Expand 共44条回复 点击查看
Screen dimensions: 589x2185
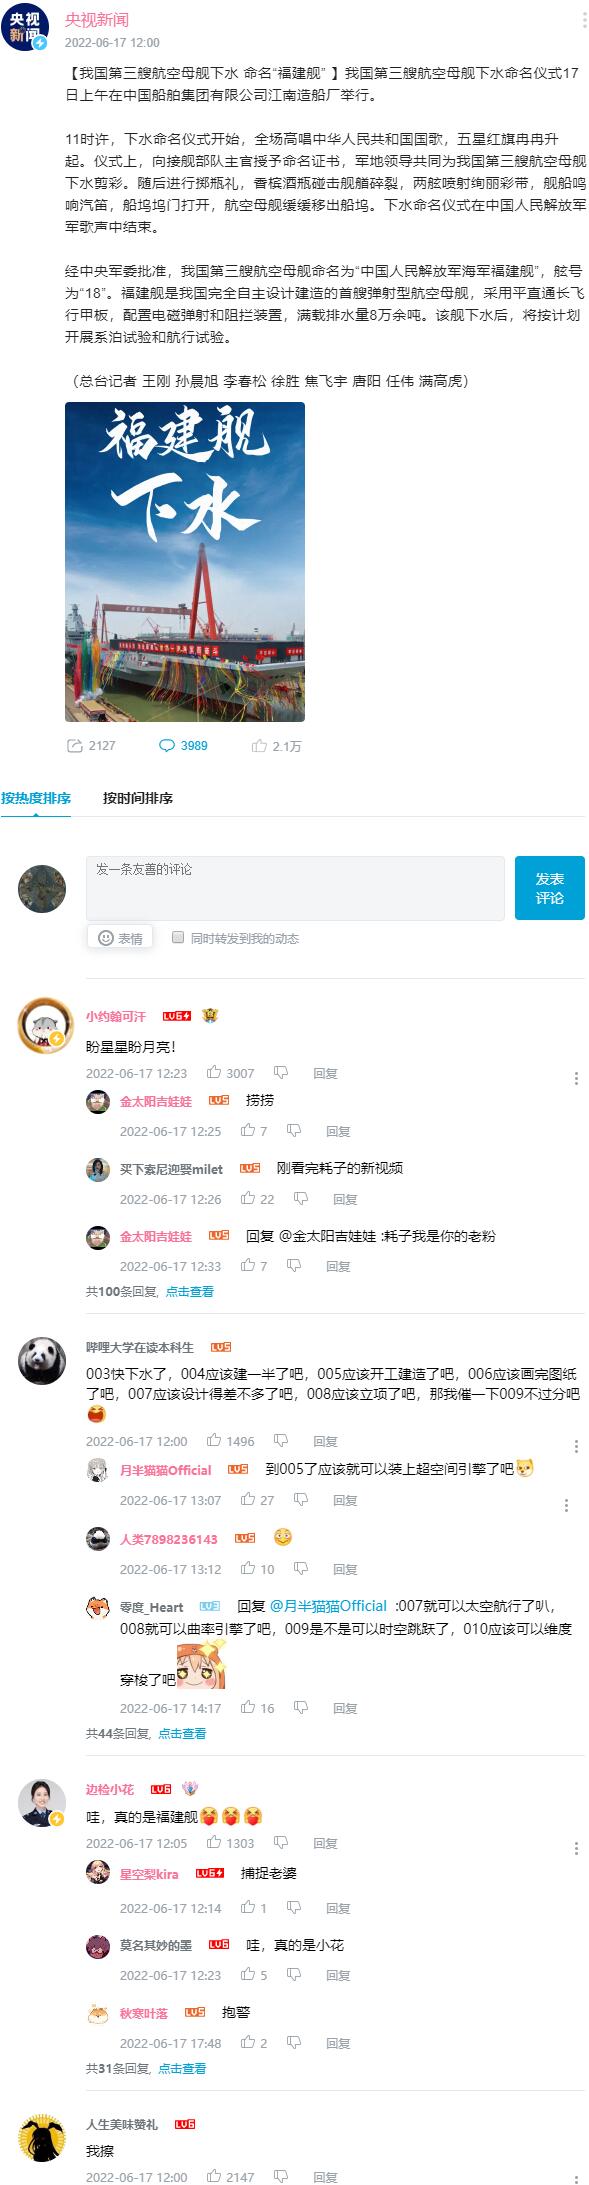(146, 1733)
